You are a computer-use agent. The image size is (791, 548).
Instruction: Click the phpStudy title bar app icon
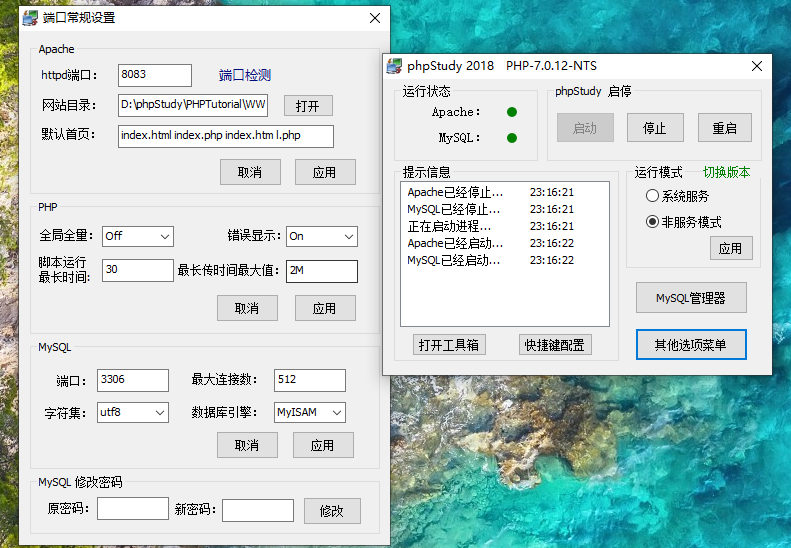tap(394, 66)
